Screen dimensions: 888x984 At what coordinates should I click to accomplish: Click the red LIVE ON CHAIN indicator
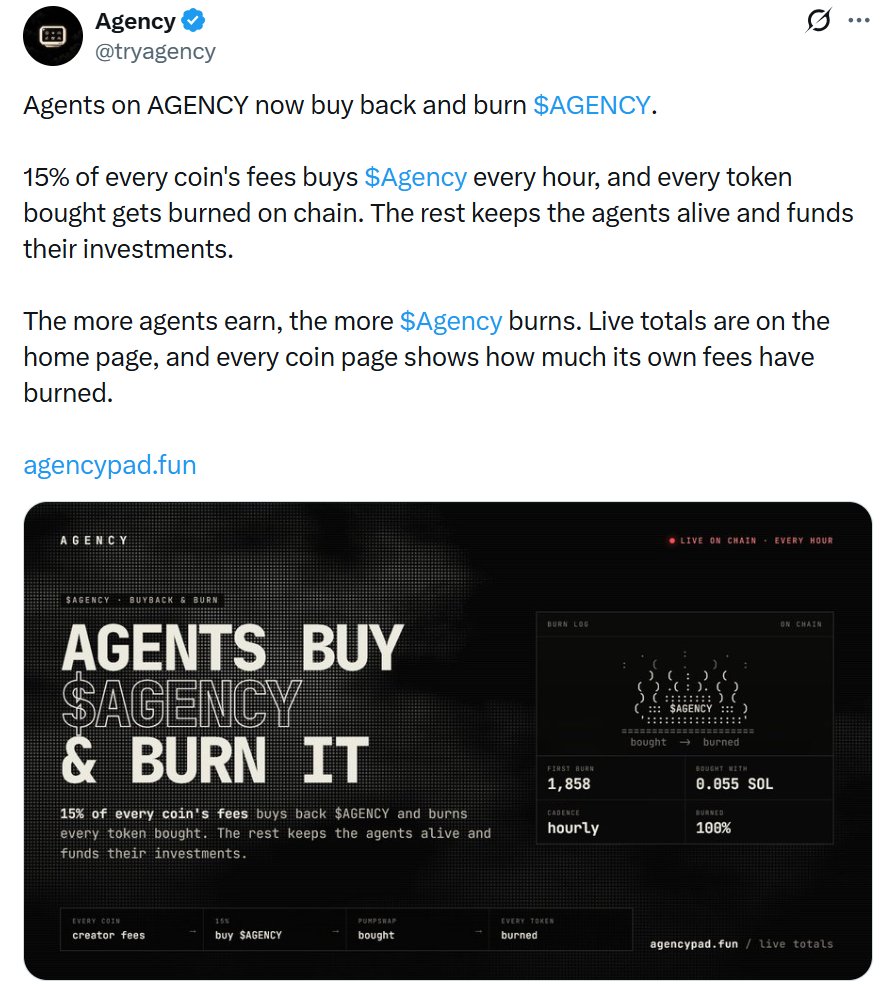[x=751, y=540]
